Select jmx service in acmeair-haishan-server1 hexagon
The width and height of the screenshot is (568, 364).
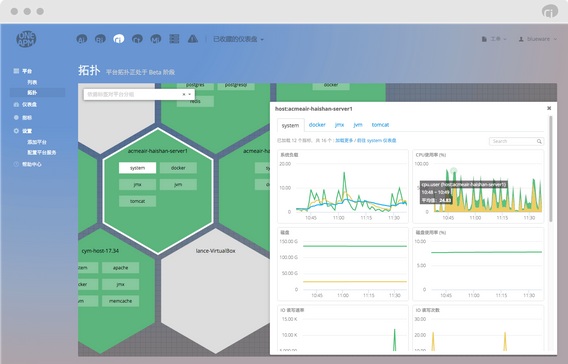point(137,184)
